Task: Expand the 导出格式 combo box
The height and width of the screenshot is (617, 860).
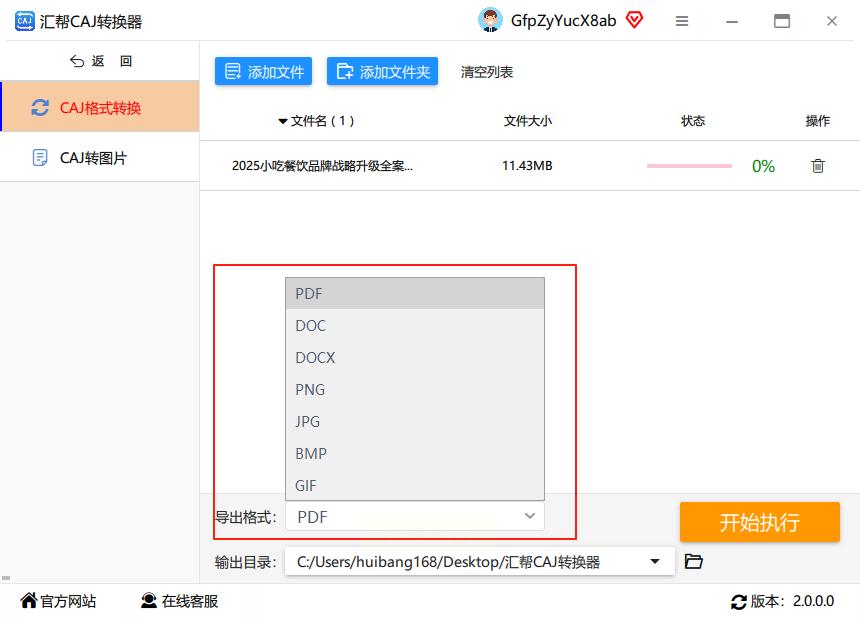Action: click(x=530, y=517)
